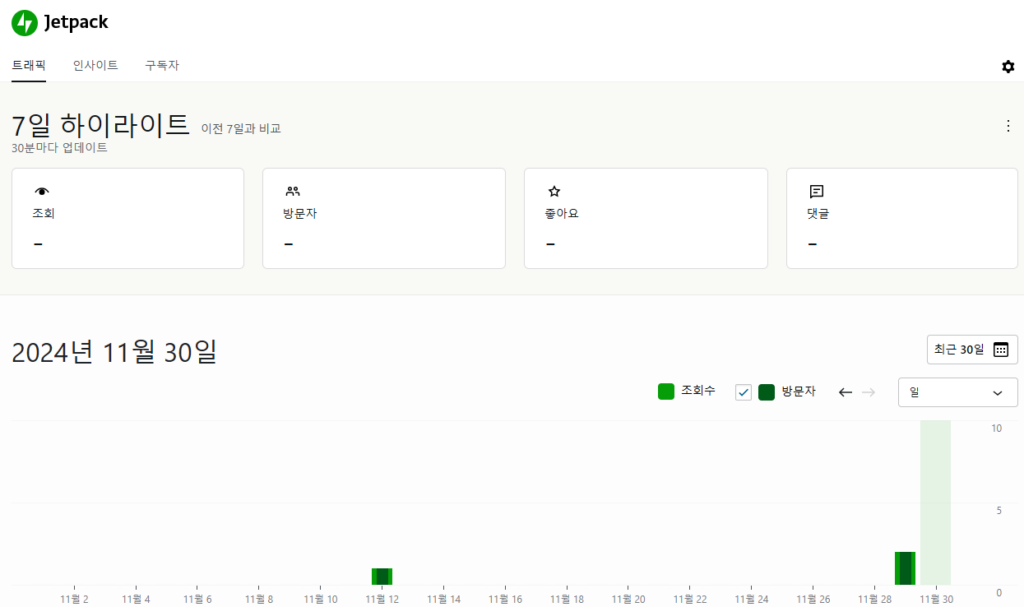Open the 일 period dropdown
1024x607 pixels.
[x=957, y=392]
